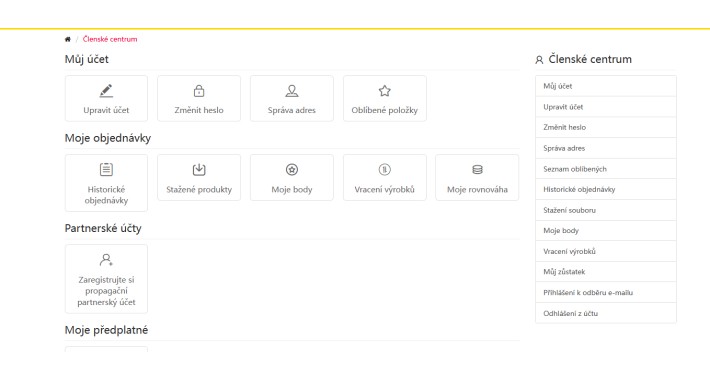Open the Stažené produkty card label
Viewport: 710px width, 380px height.
coord(199,189)
